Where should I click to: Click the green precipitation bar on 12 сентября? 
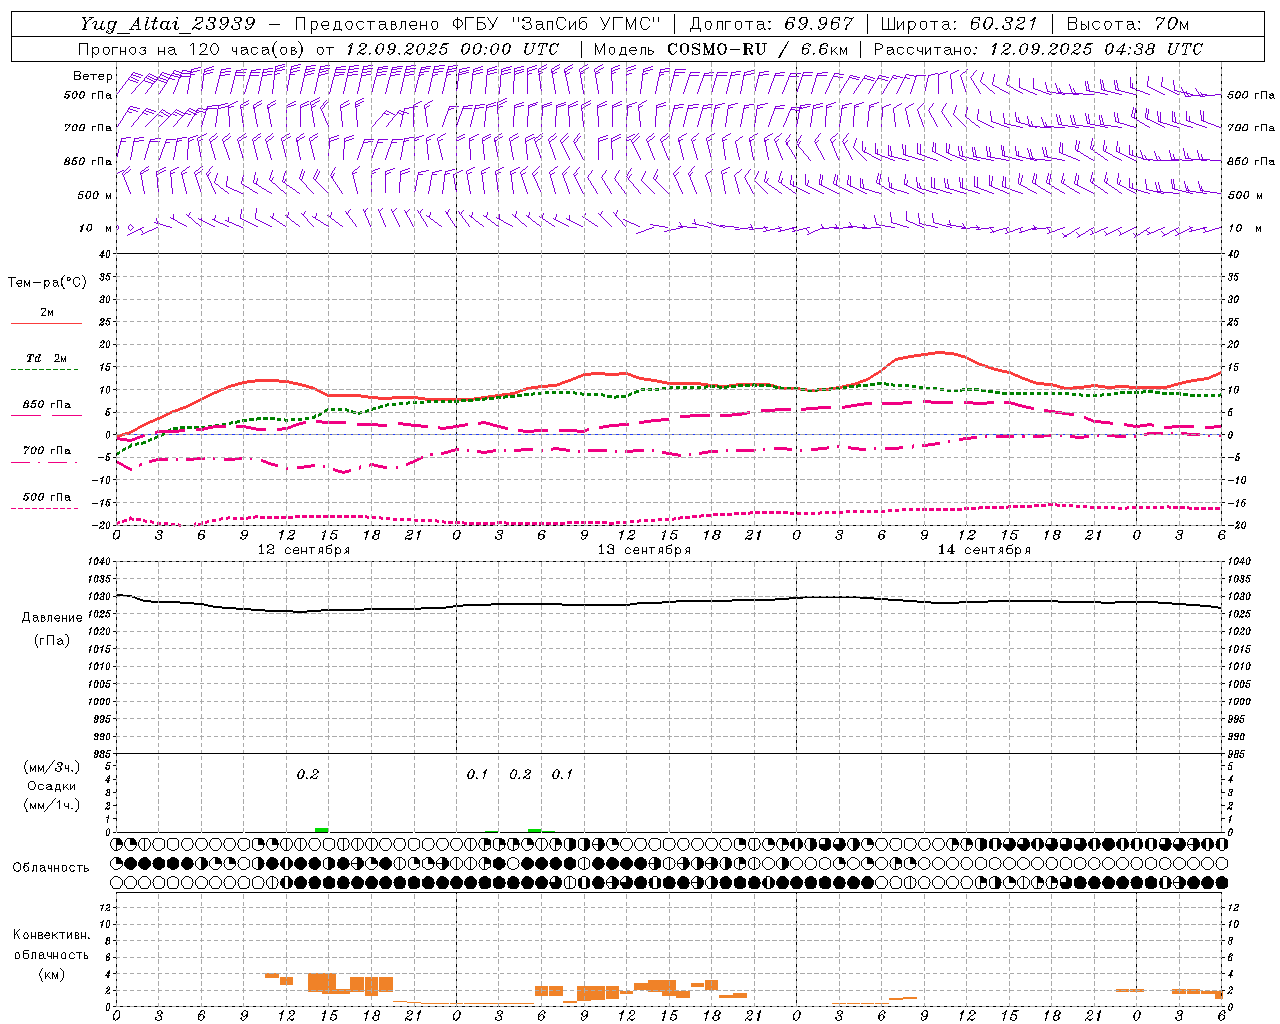coord(321,830)
